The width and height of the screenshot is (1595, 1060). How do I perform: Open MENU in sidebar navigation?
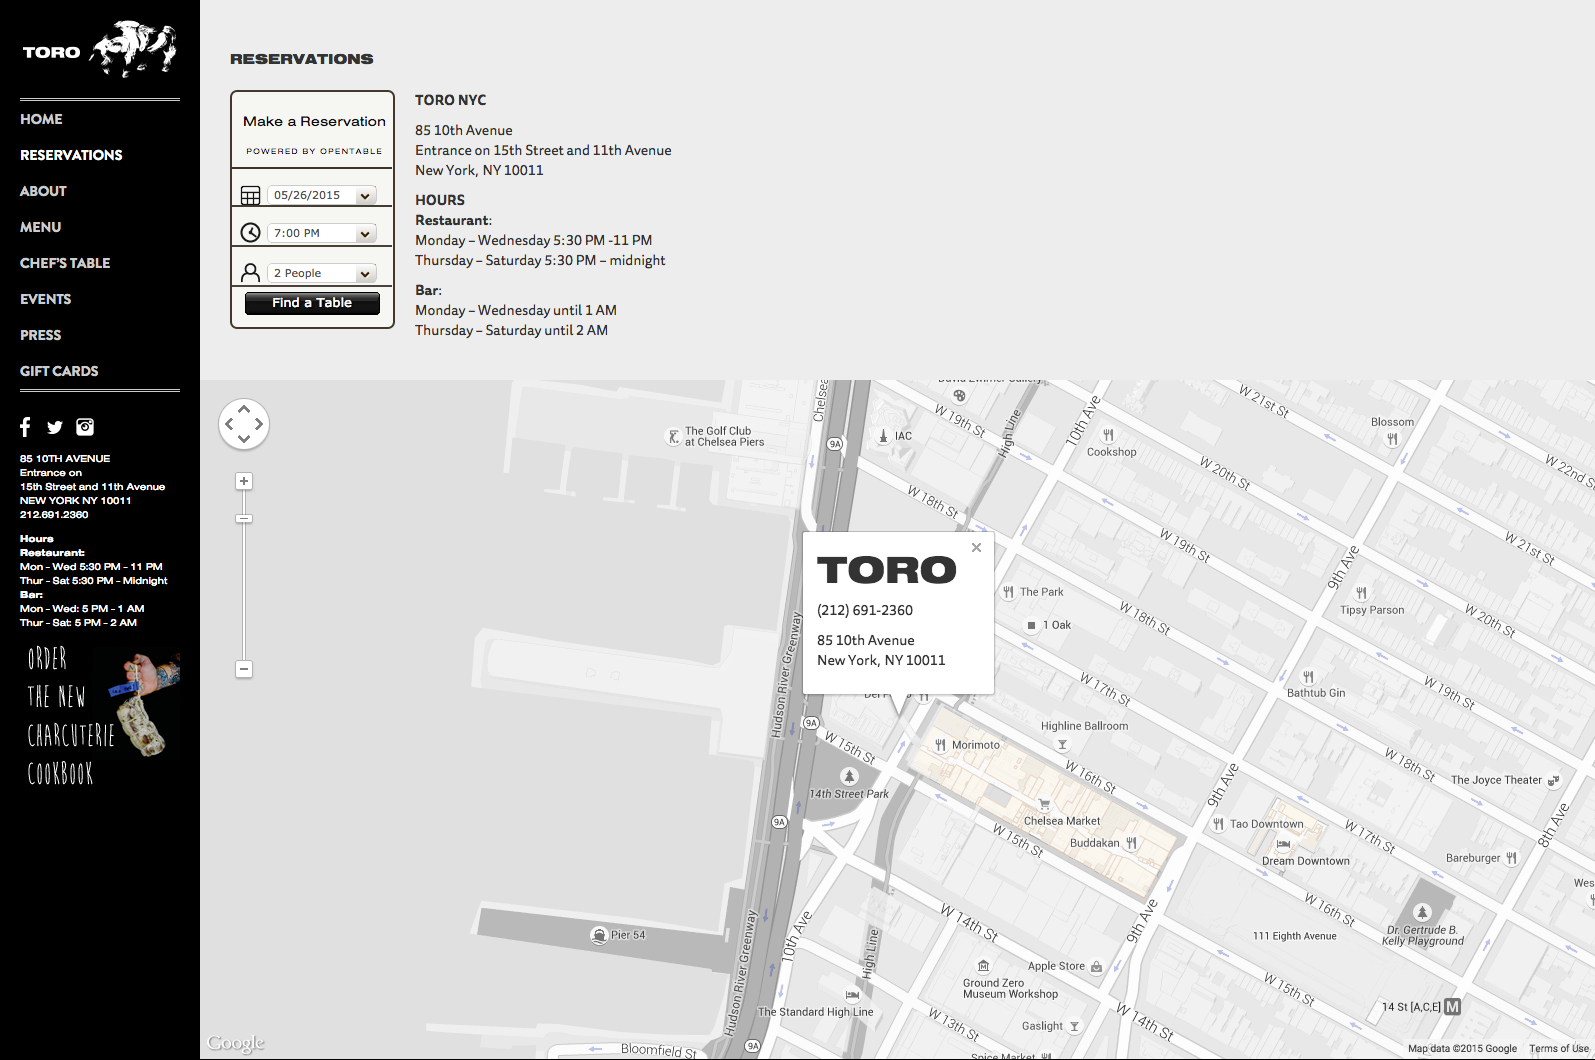tap(40, 227)
